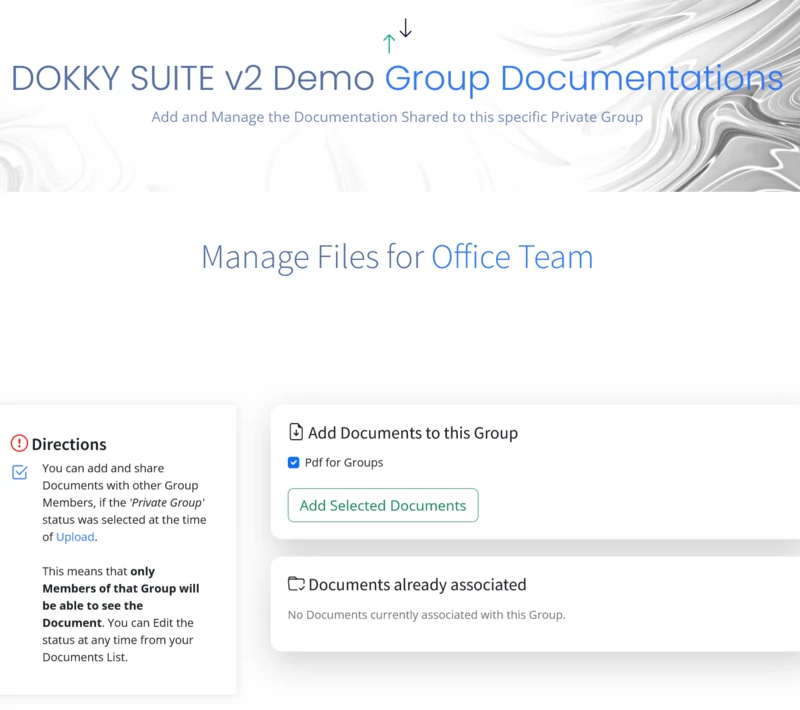
Task: Uncheck the Pdf for Groups checkbox
Action: (293, 462)
